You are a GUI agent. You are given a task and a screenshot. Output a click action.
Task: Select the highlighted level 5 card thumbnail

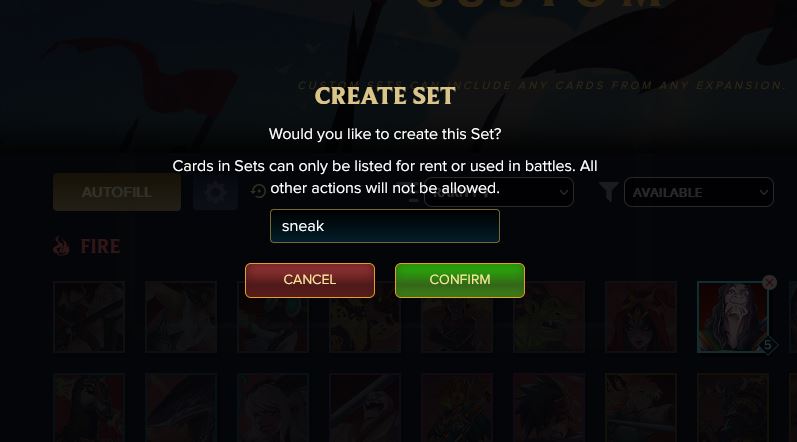[732, 317]
